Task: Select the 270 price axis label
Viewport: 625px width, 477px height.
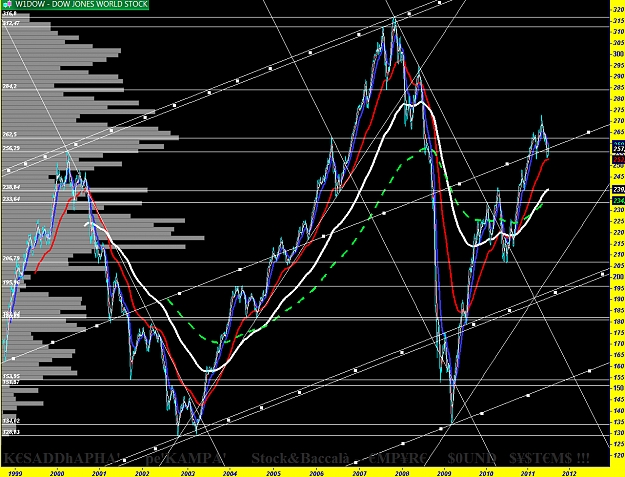Action: coord(619,121)
